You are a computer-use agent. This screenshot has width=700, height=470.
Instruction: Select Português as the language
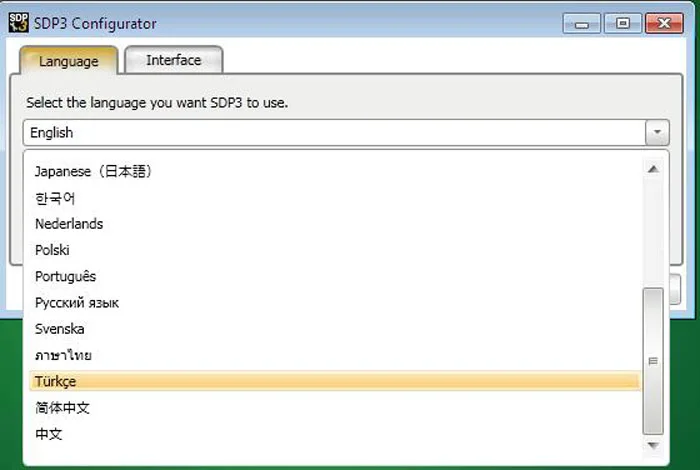coord(335,276)
